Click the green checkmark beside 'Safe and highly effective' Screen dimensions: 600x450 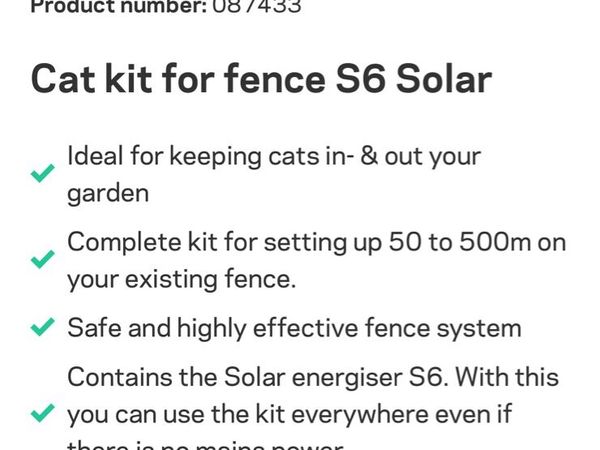pyautogui.click(x=42, y=327)
